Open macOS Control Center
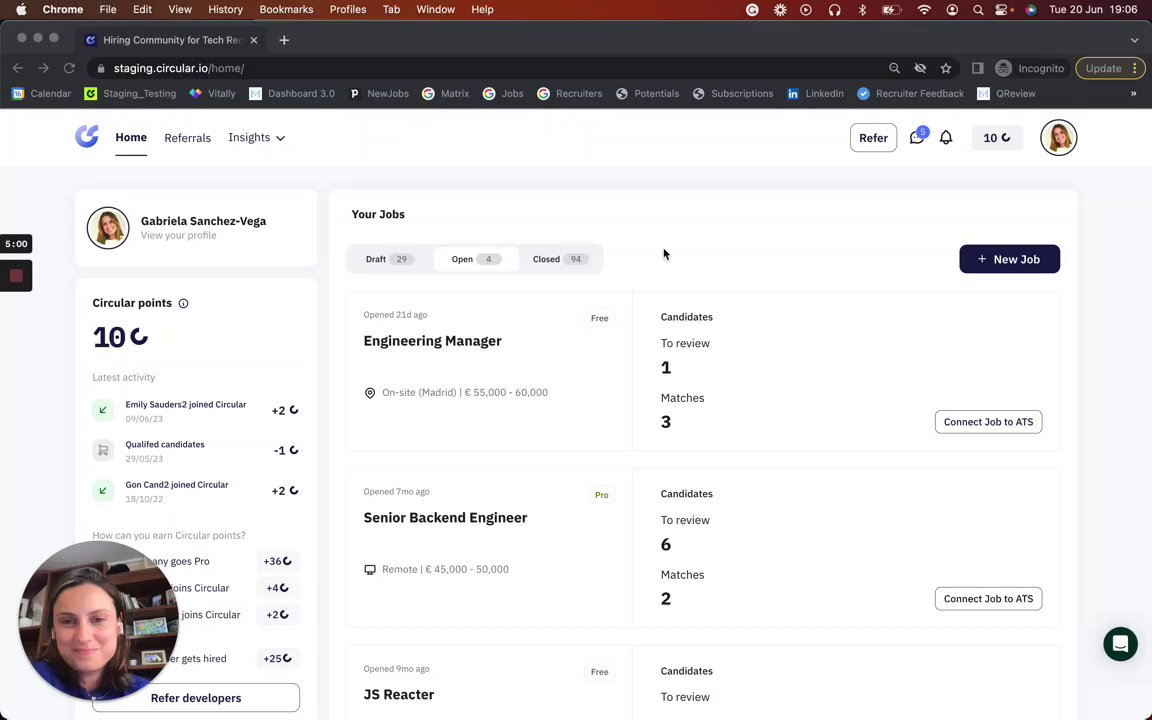This screenshot has width=1152, height=720. (x=1003, y=10)
